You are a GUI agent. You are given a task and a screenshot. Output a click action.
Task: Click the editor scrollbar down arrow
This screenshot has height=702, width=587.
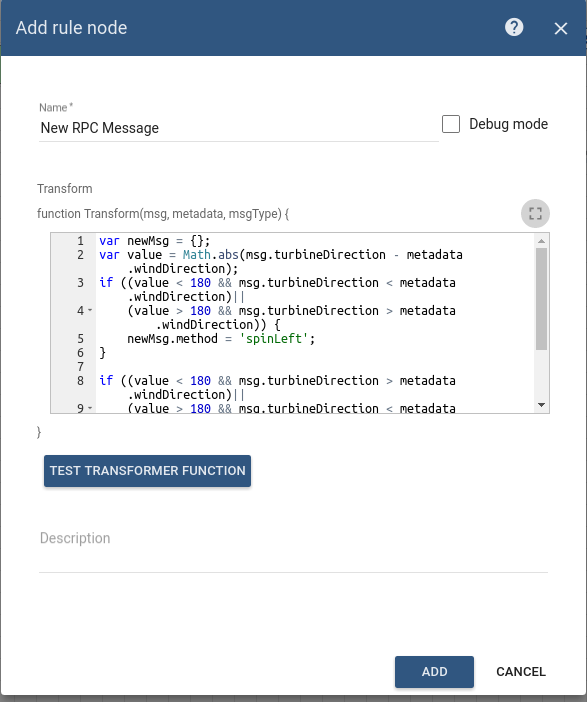541,405
